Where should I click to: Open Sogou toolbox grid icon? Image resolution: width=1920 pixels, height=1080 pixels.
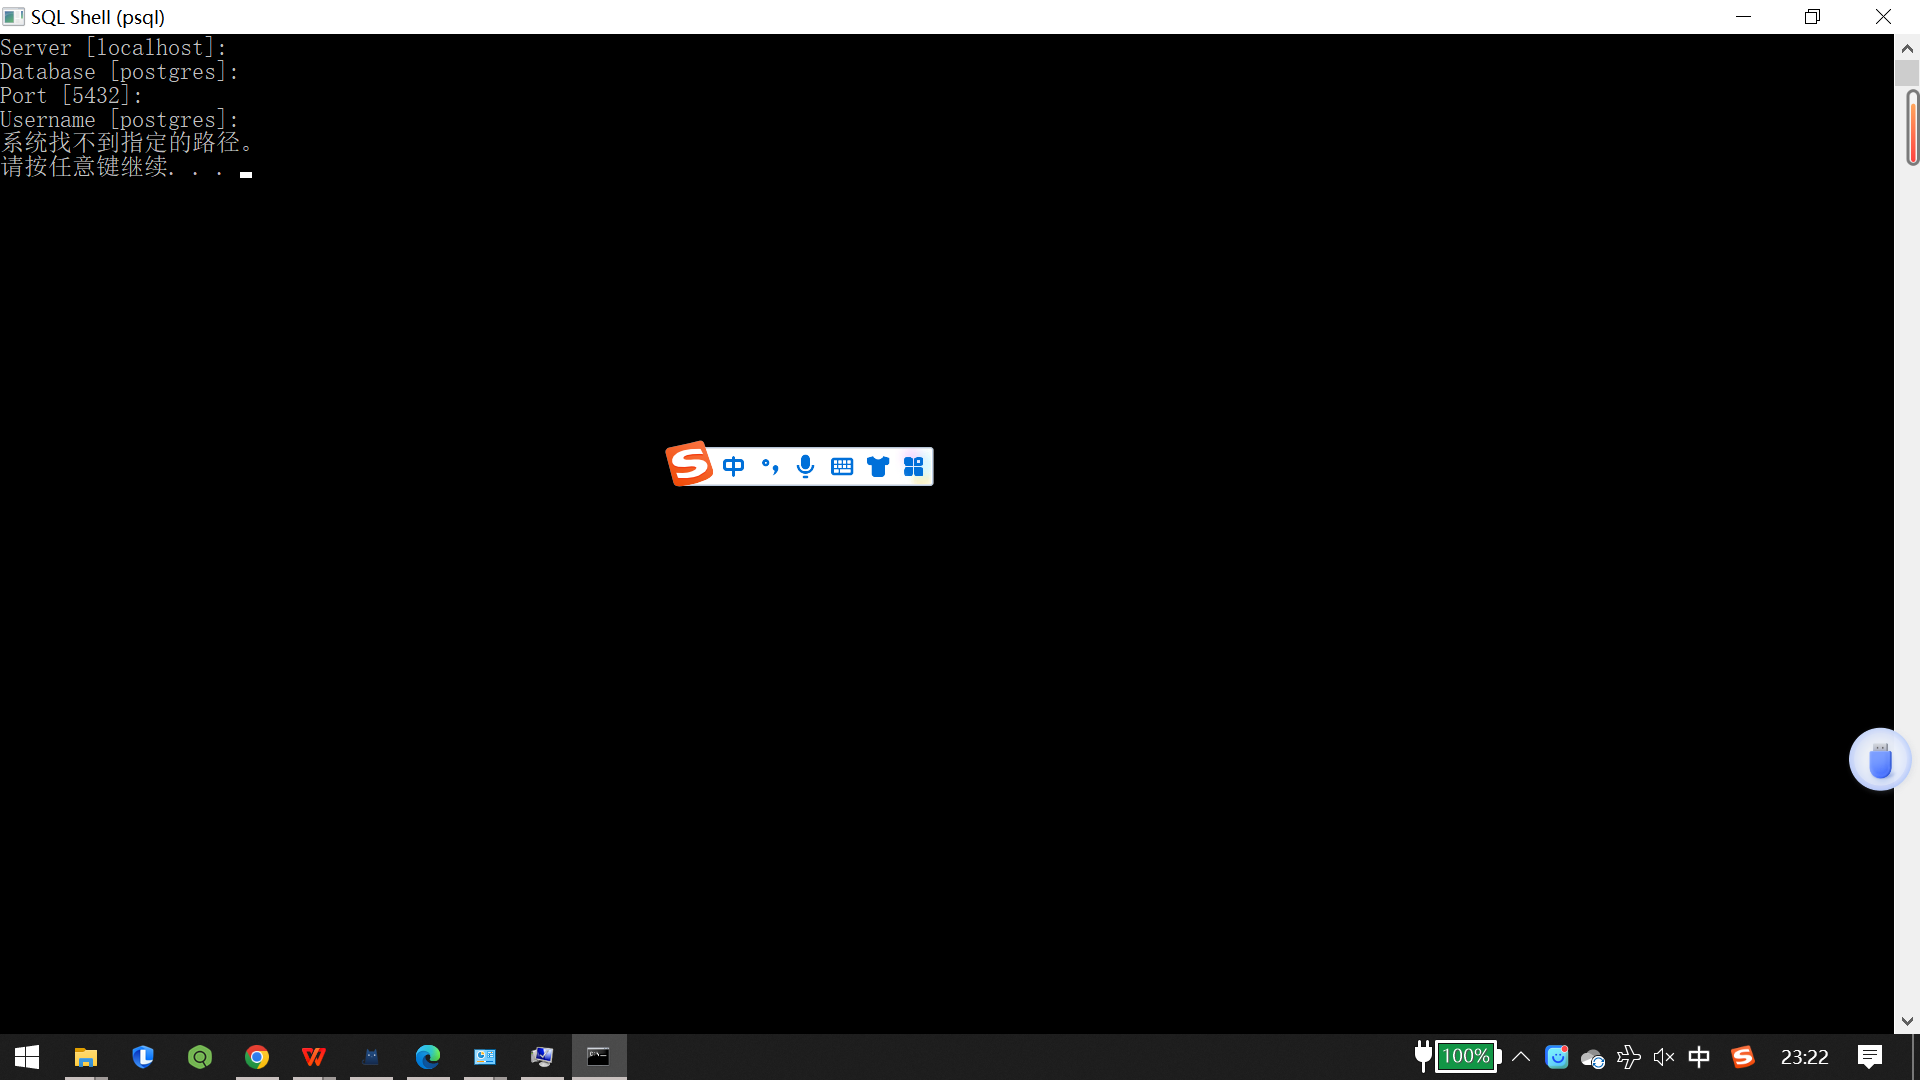(914, 467)
